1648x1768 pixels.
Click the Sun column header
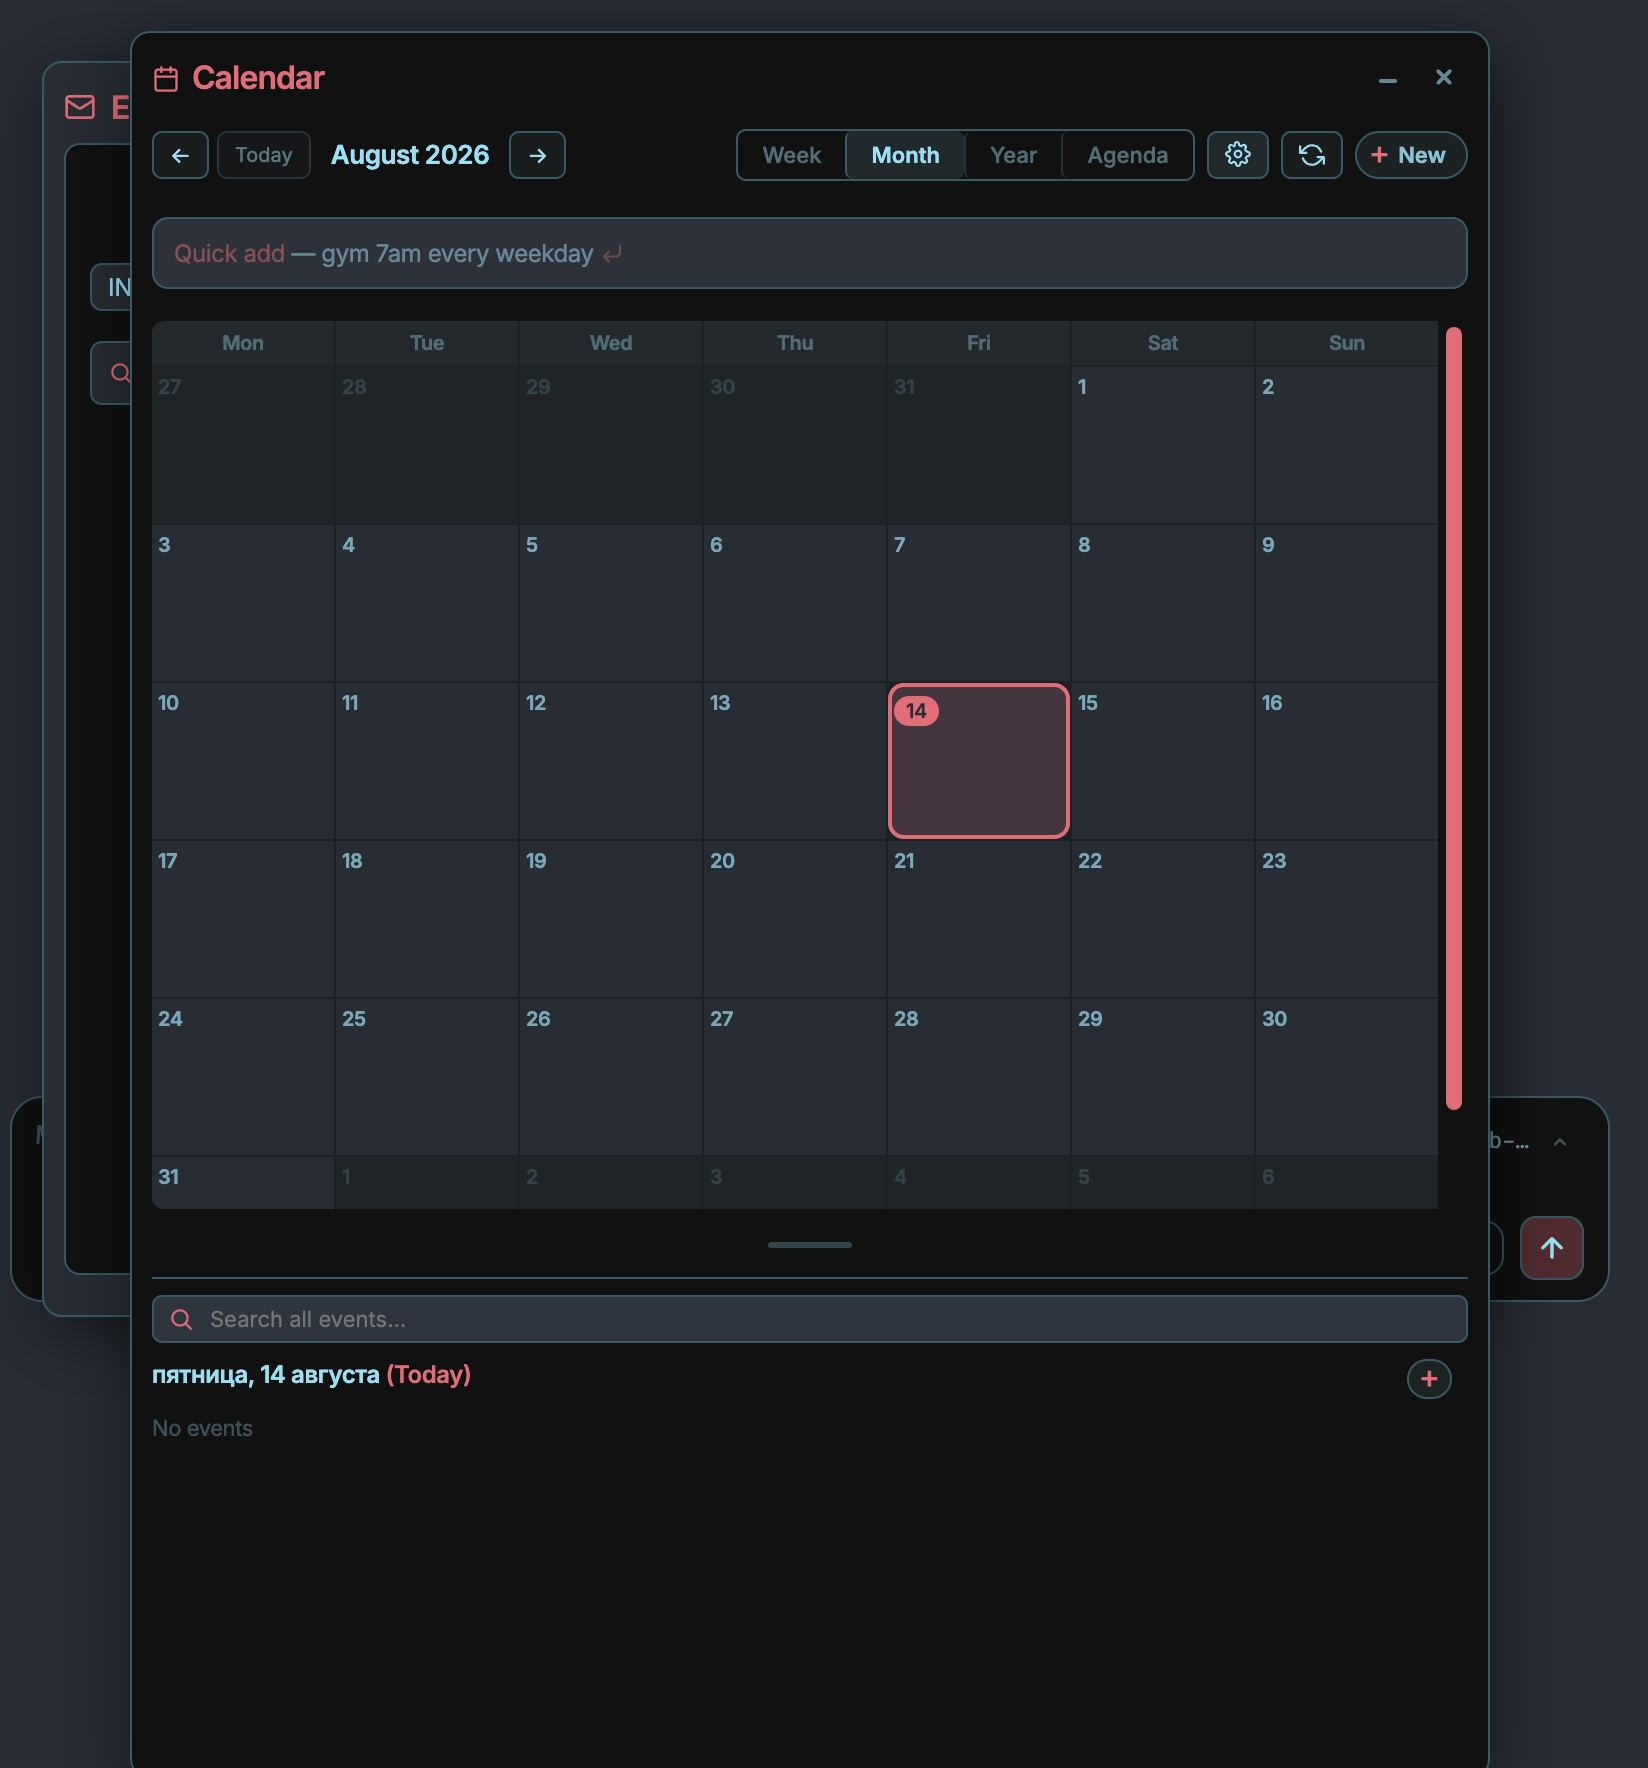[1347, 343]
